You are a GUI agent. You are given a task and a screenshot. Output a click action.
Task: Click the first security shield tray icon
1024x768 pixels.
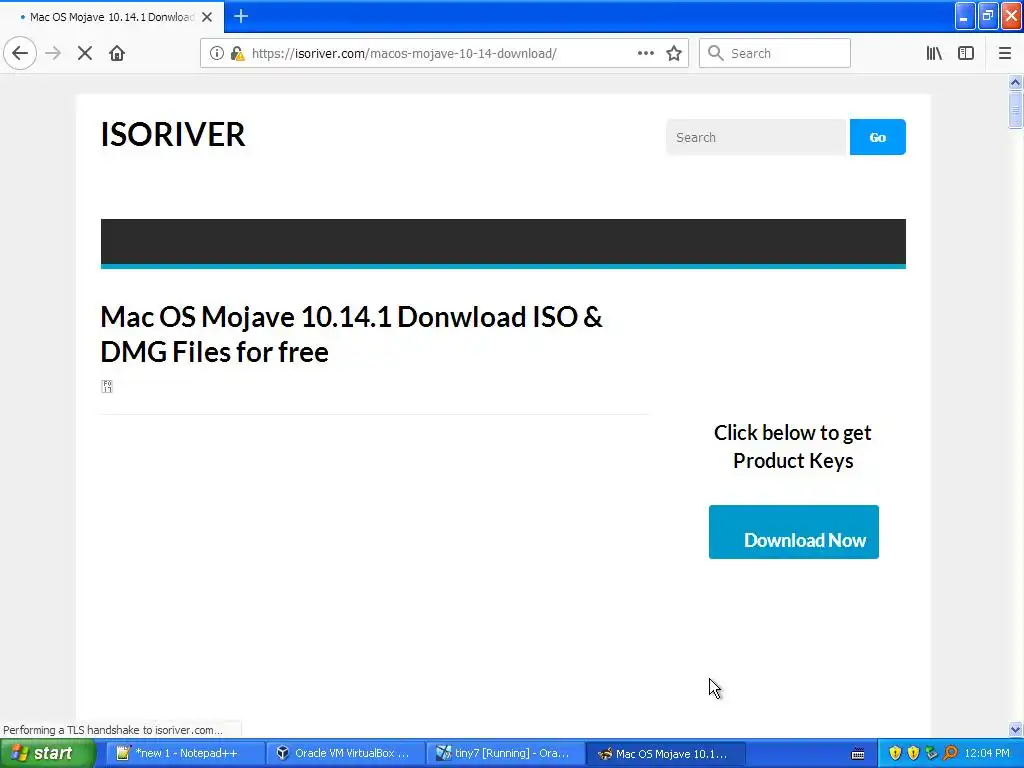click(x=895, y=754)
